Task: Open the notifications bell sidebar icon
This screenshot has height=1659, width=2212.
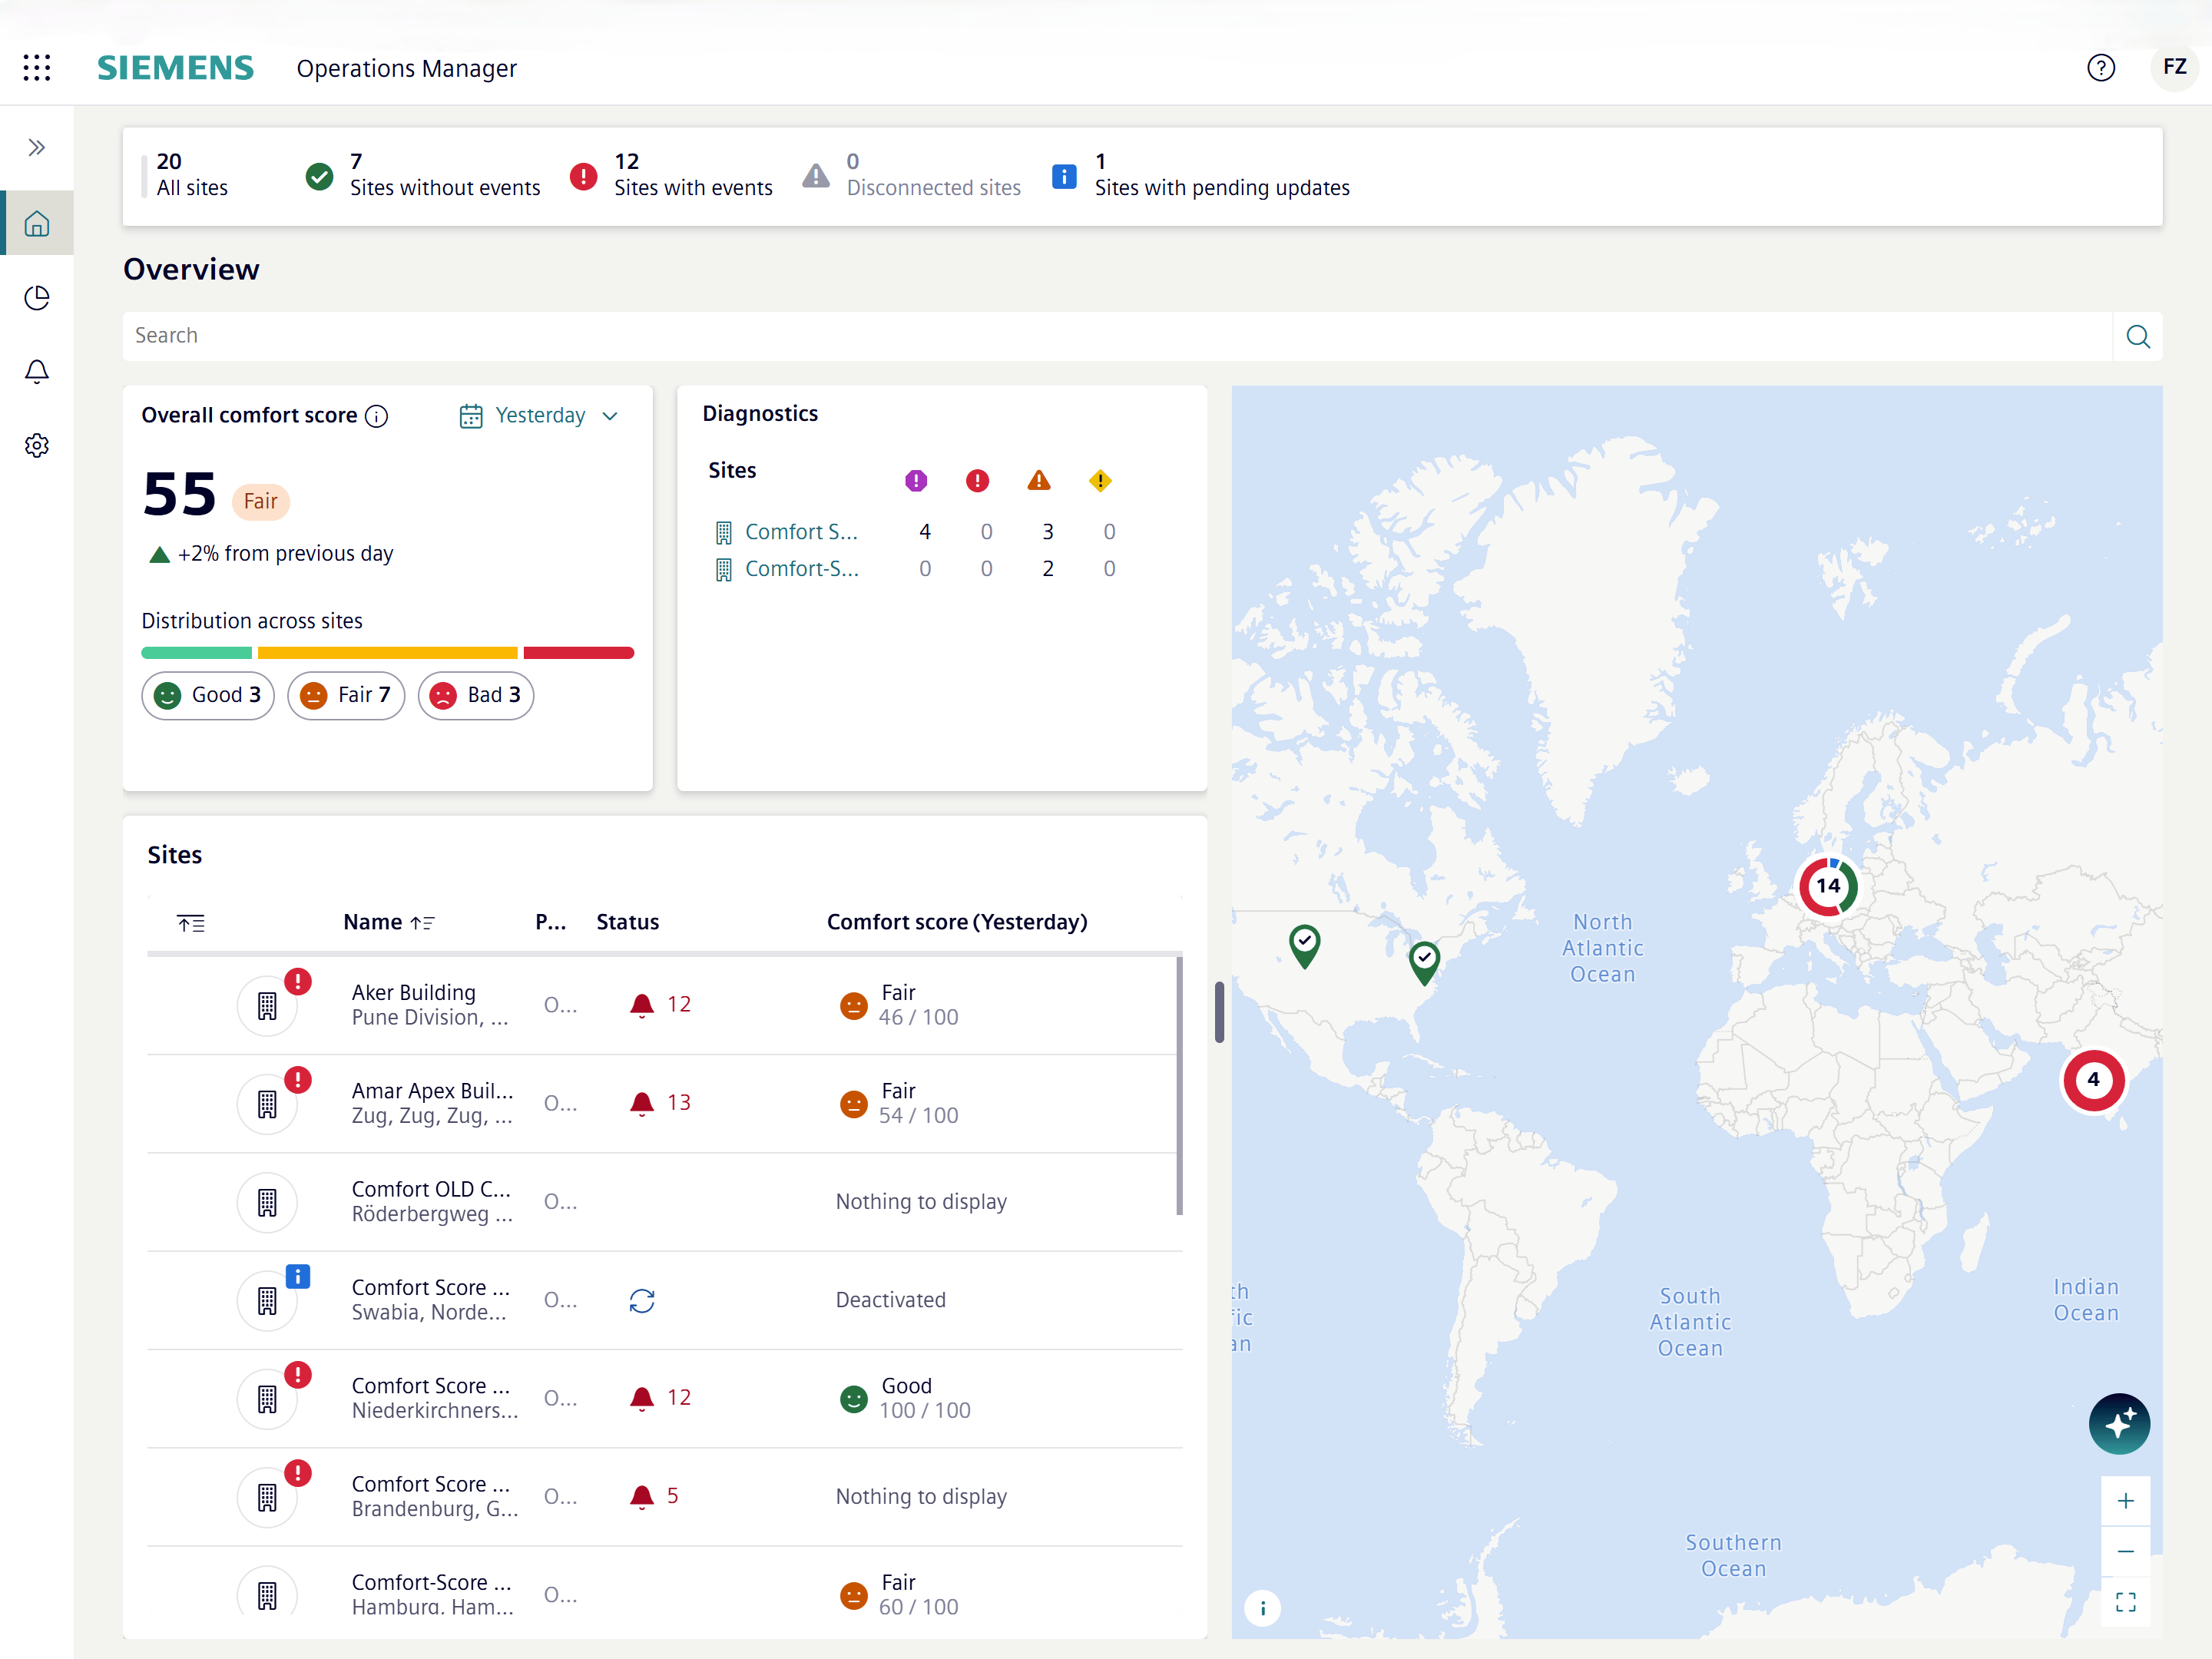Action: (x=37, y=372)
